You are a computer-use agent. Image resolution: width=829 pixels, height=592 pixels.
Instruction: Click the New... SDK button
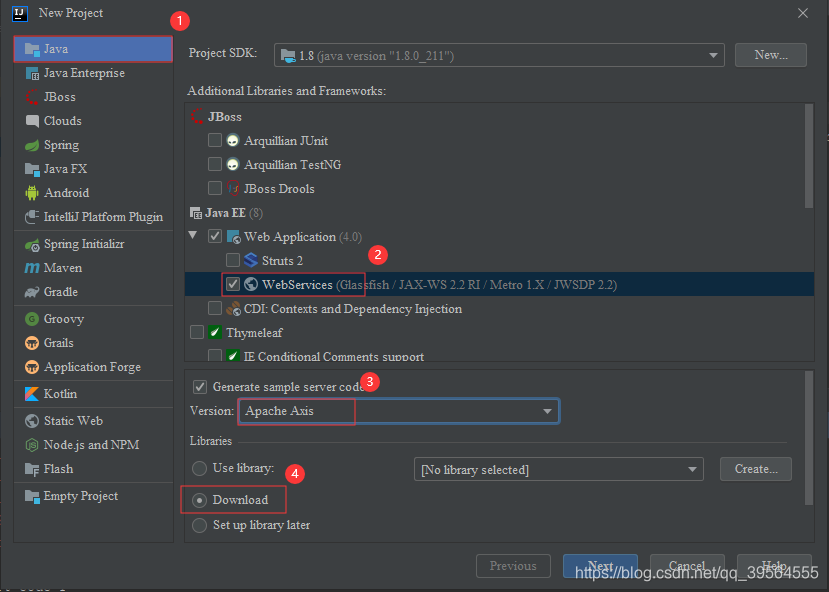pyautogui.click(x=771, y=55)
